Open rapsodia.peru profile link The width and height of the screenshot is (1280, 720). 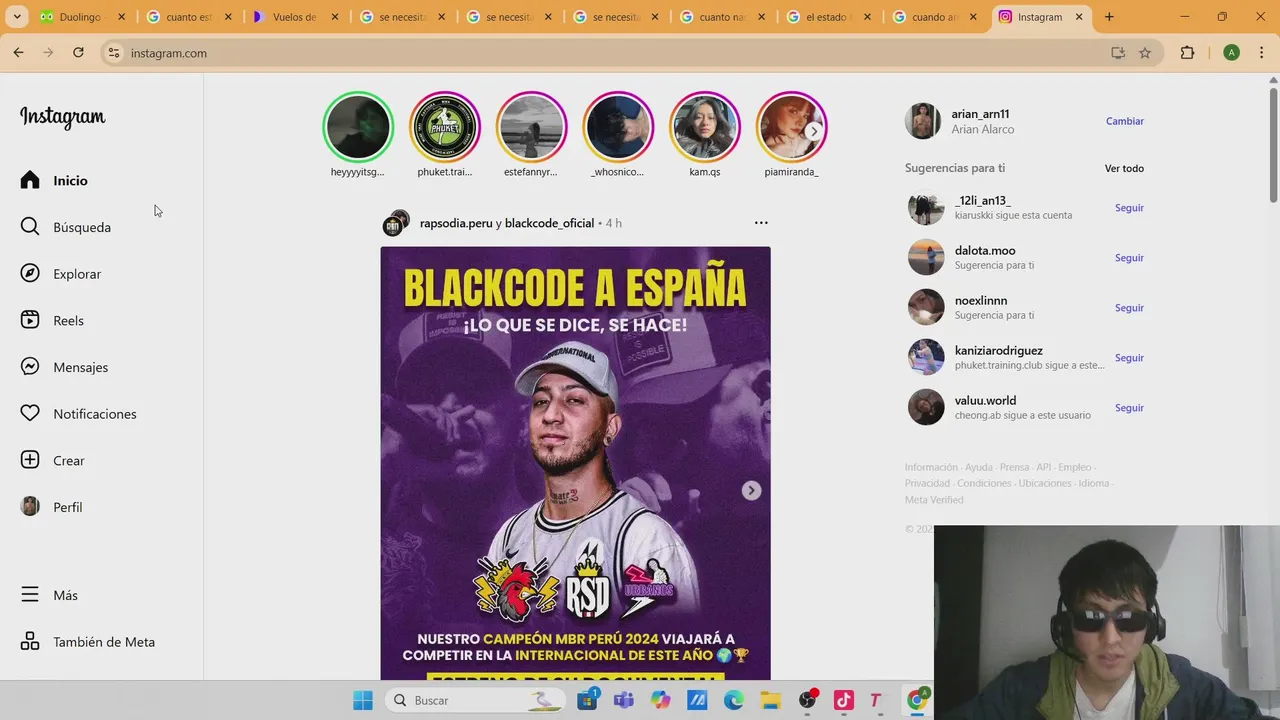pos(456,223)
